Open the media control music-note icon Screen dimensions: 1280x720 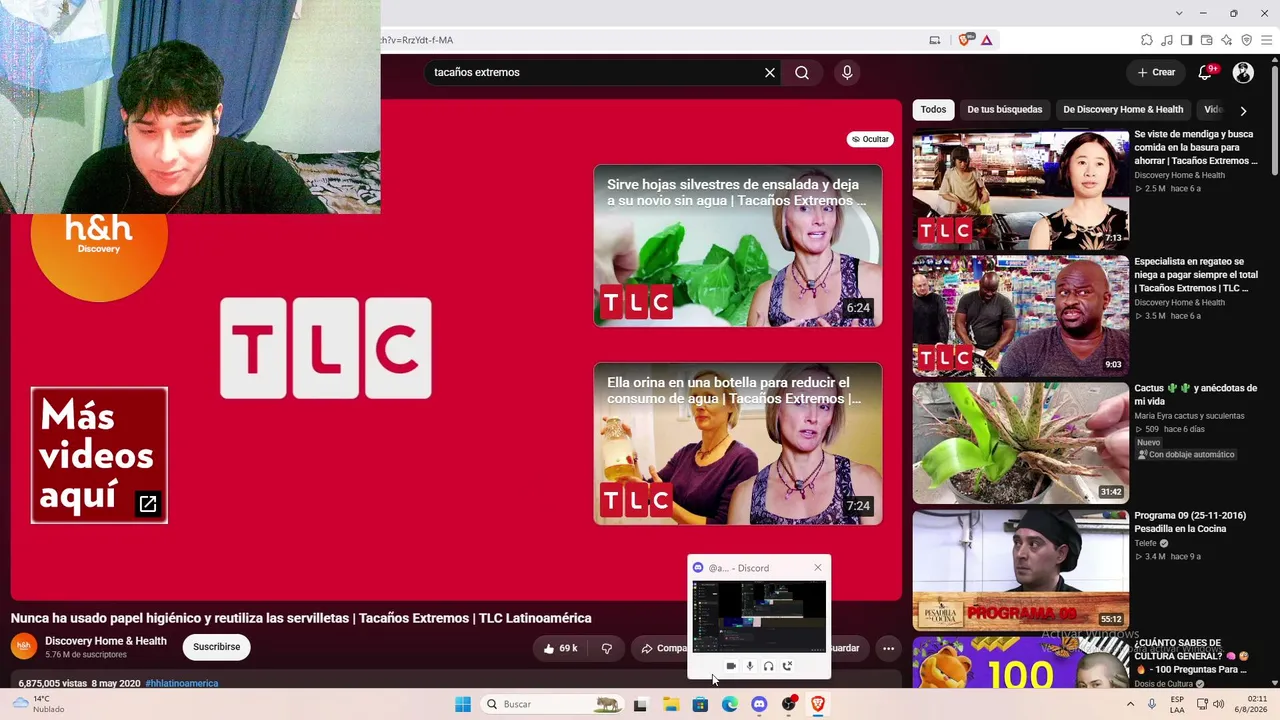pos(1167,40)
